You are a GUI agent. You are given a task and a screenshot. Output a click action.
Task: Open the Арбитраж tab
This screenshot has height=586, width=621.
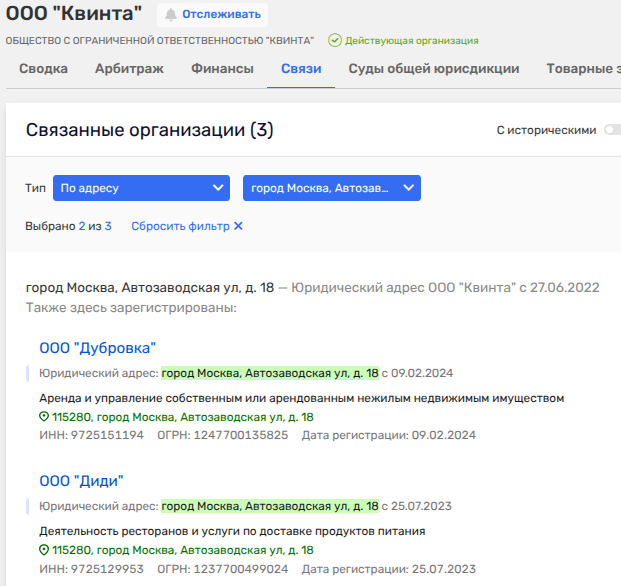pos(129,69)
